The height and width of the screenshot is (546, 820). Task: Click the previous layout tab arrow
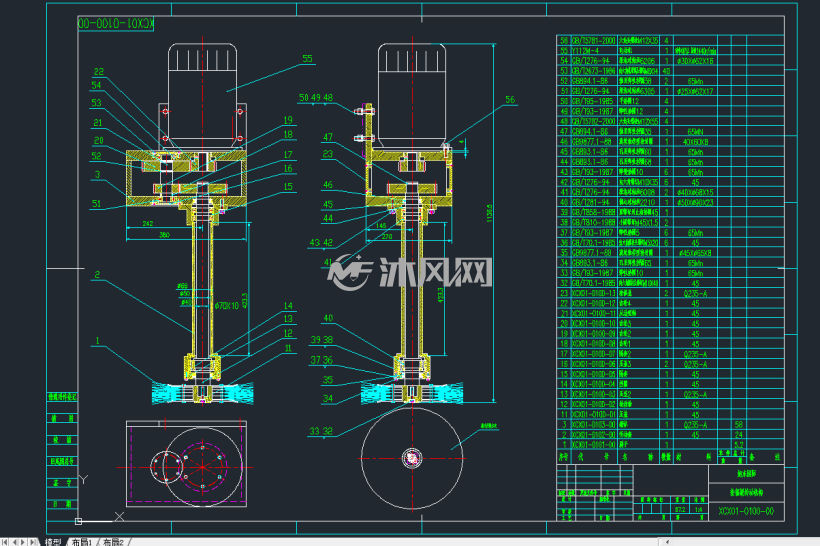pos(14,542)
